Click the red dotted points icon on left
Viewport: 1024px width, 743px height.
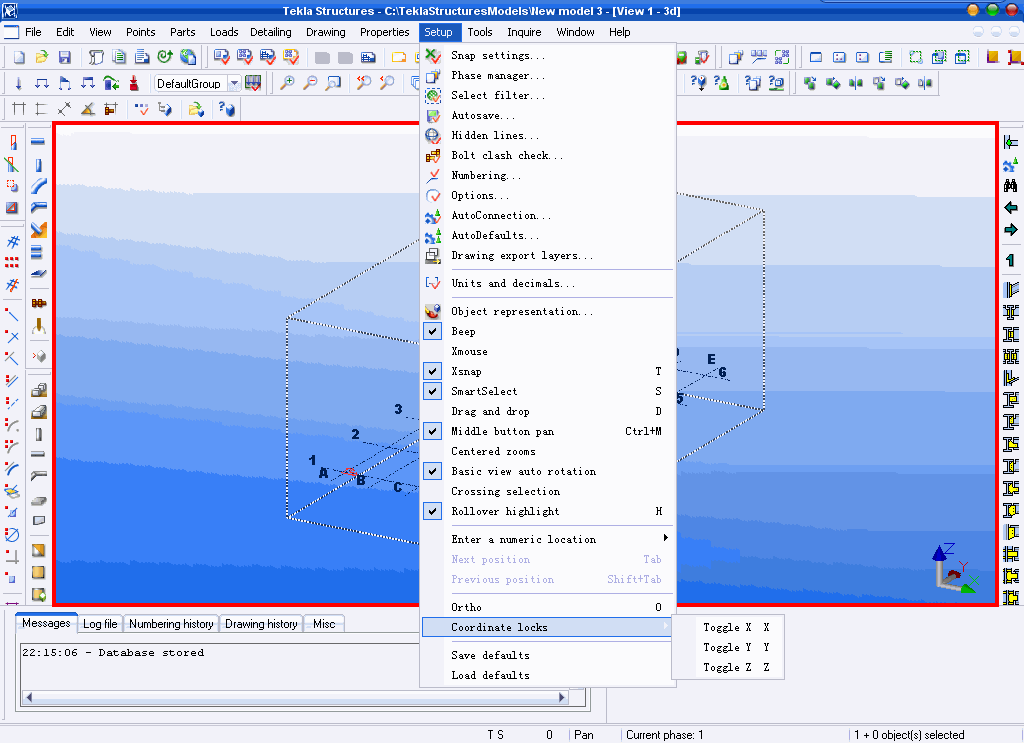click(12, 262)
